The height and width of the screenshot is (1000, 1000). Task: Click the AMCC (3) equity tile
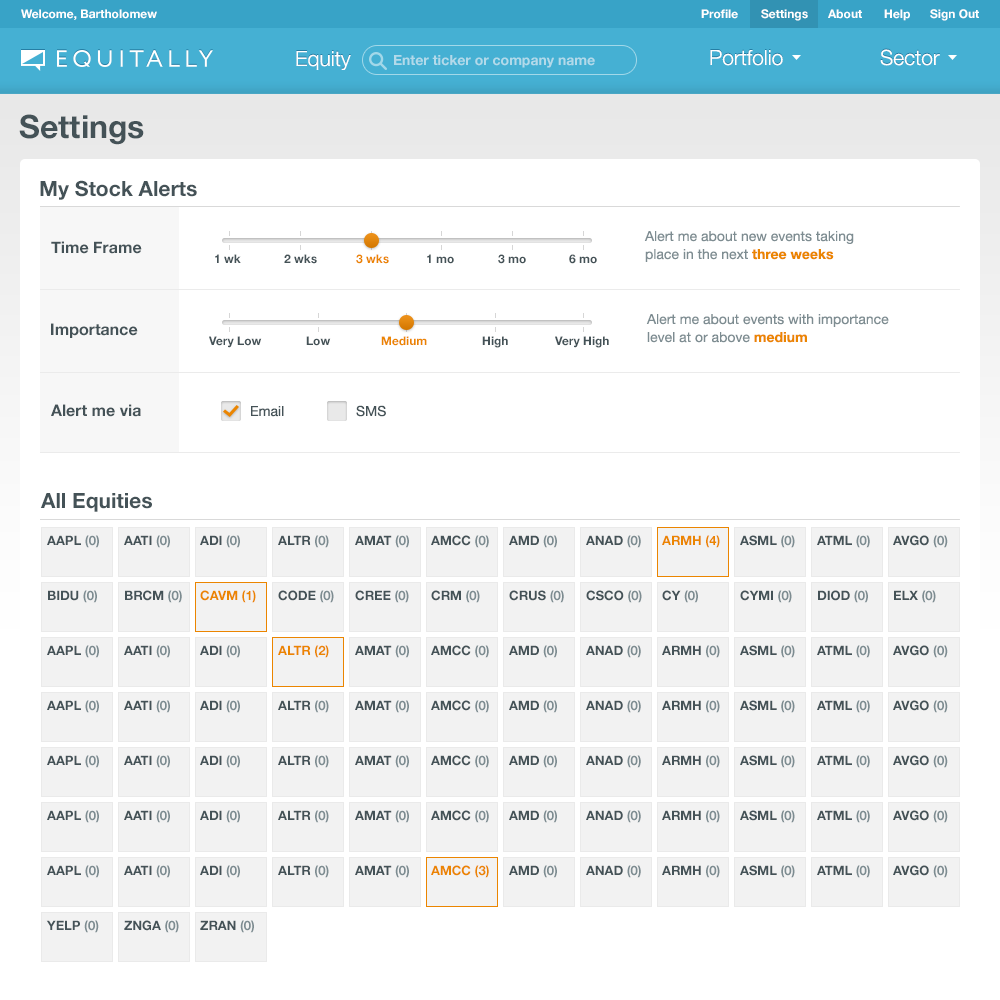click(x=462, y=882)
